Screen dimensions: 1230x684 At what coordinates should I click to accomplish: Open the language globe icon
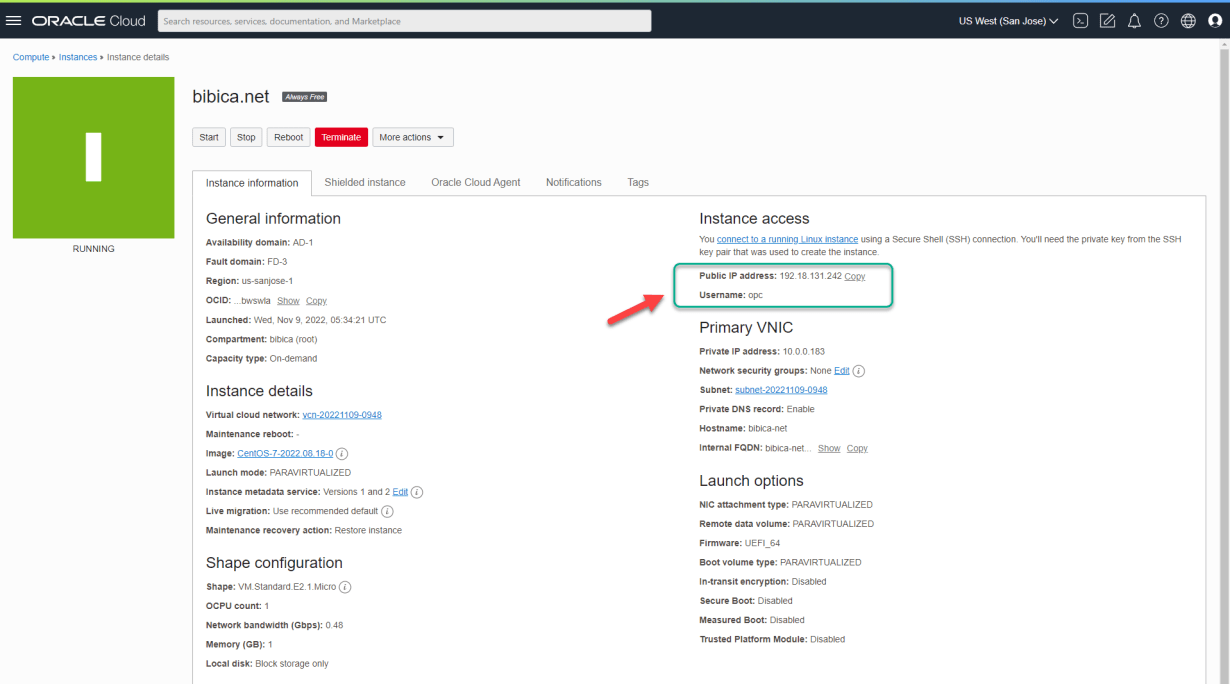click(1188, 21)
